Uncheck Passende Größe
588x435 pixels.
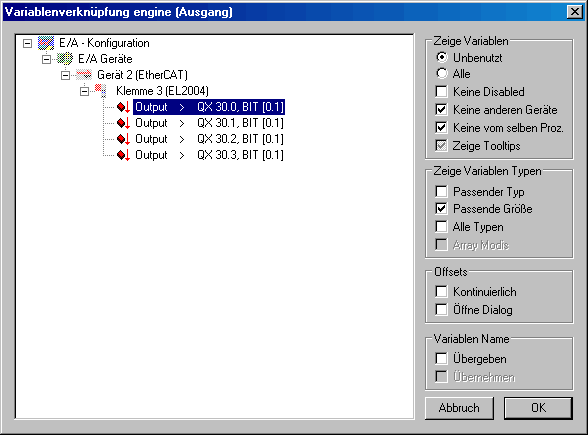coord(442,208)
